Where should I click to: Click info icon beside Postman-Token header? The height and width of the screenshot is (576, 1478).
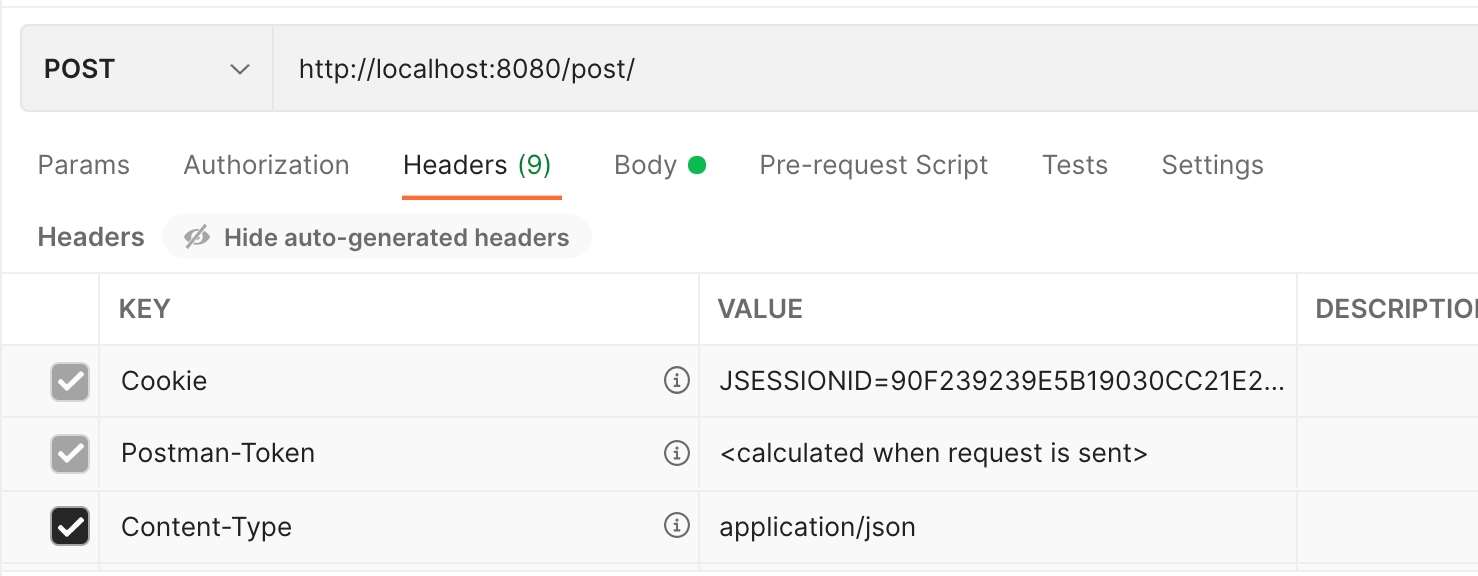677,453
